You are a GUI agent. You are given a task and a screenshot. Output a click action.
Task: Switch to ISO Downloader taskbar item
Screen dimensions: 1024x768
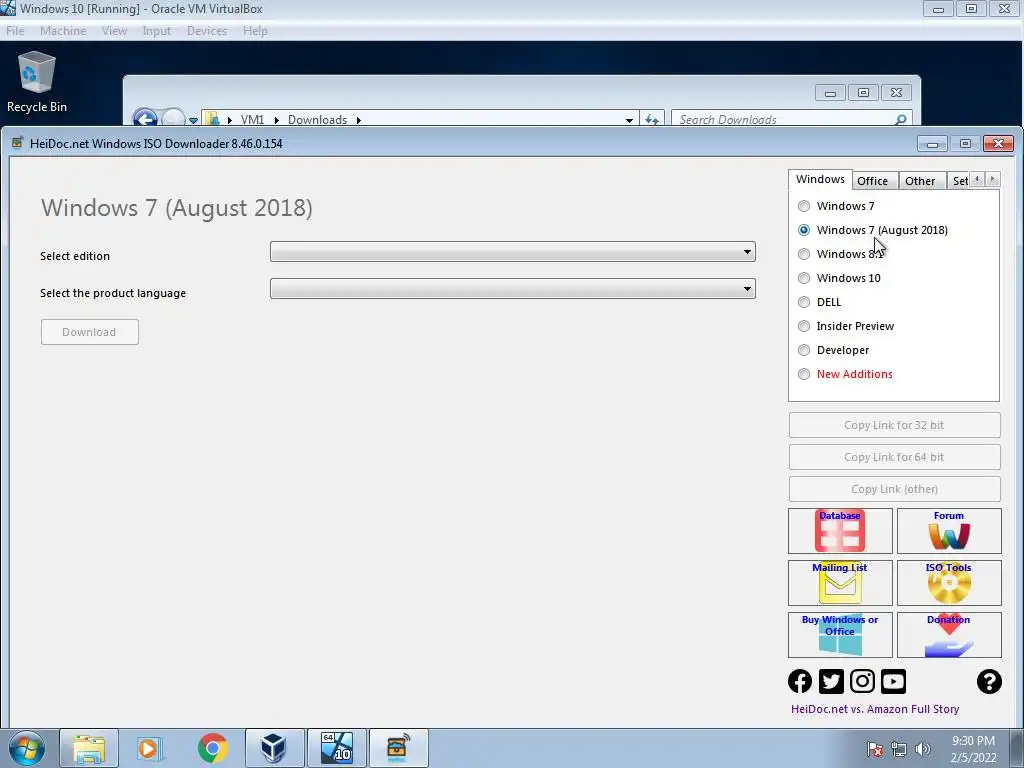coord(398,748)
